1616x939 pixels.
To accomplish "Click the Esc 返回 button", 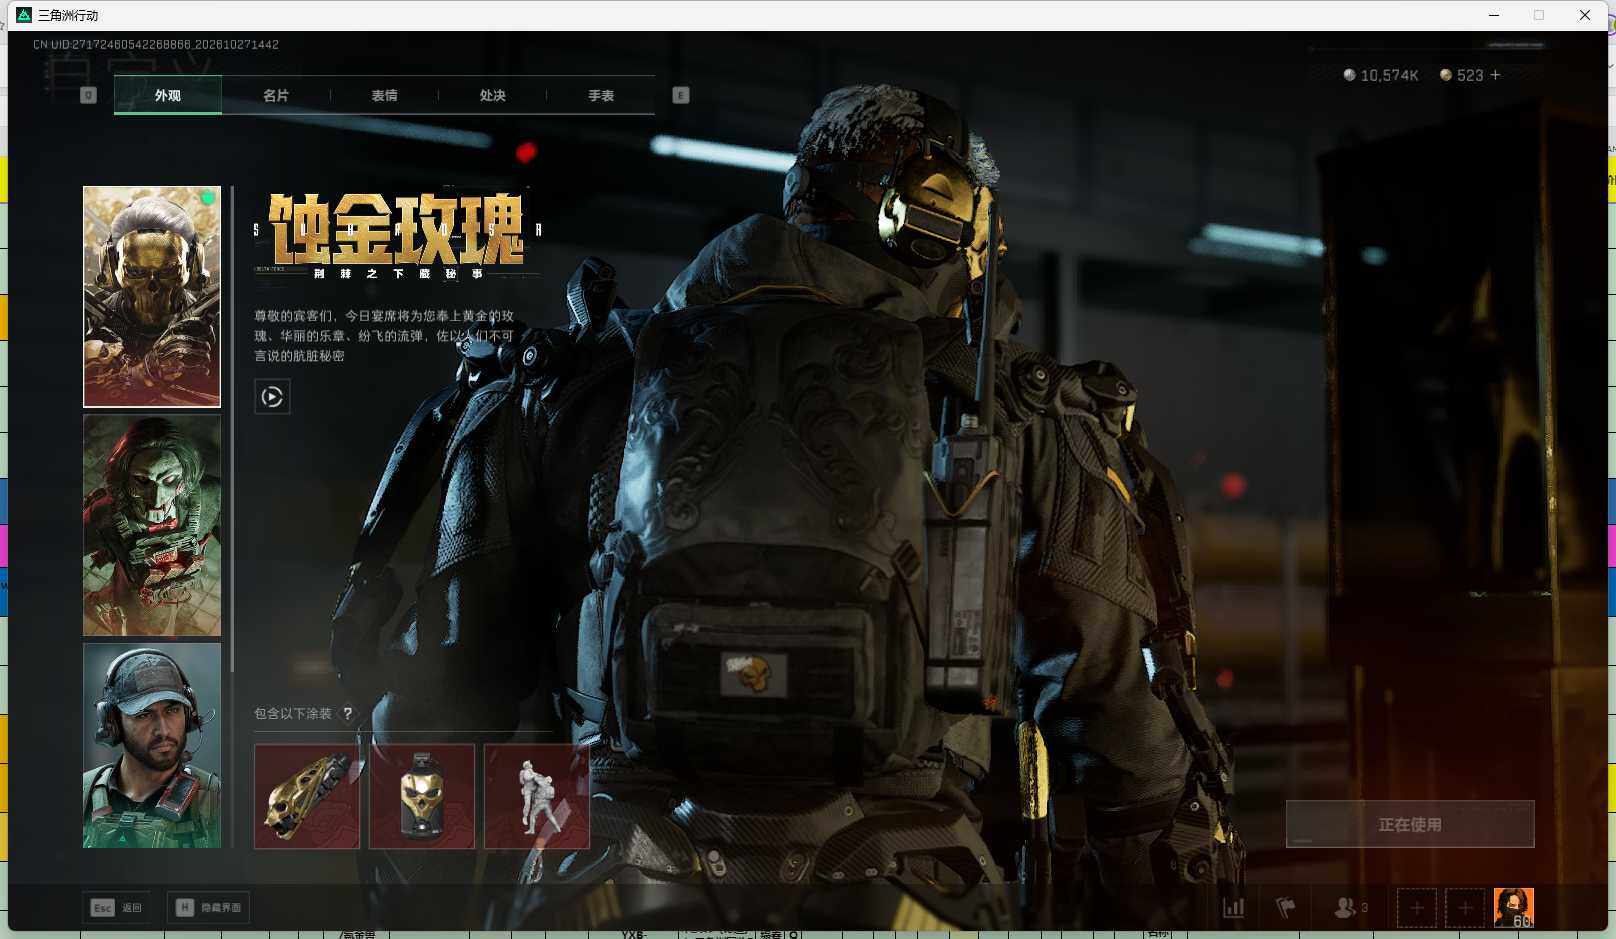I will point(117,907).
